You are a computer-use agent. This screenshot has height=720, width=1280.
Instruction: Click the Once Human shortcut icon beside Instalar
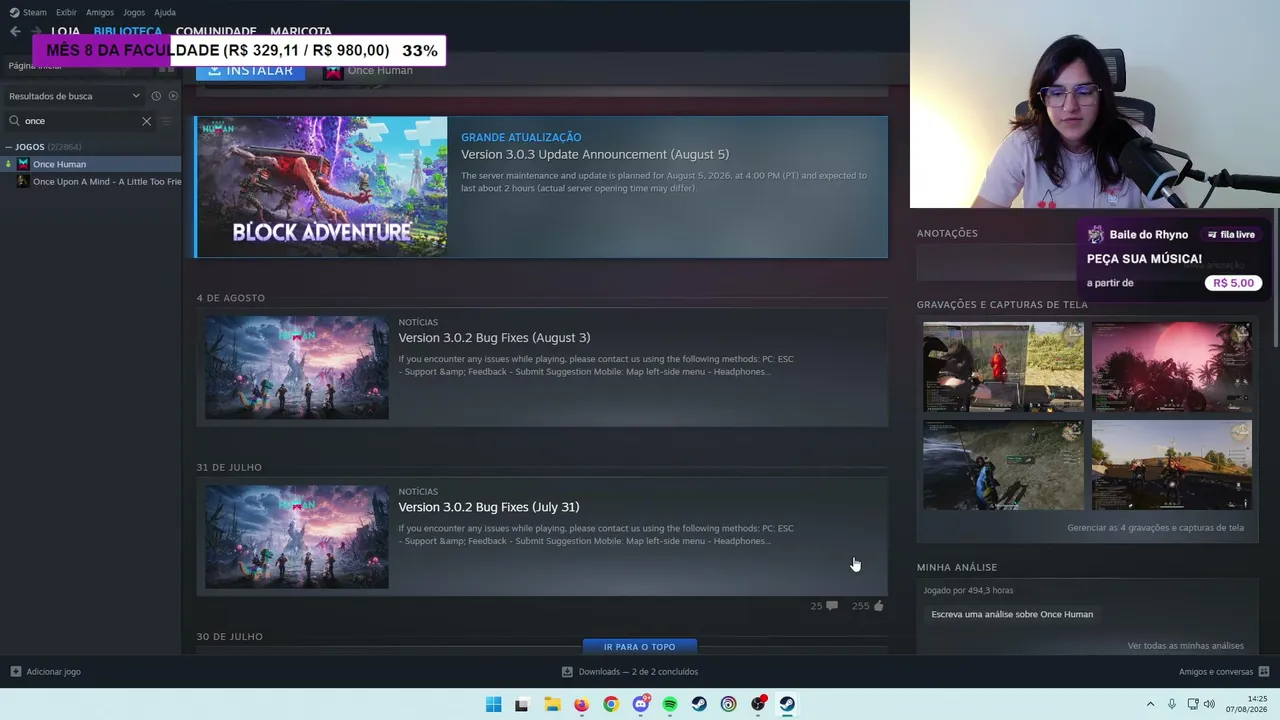tap(333, 70)
